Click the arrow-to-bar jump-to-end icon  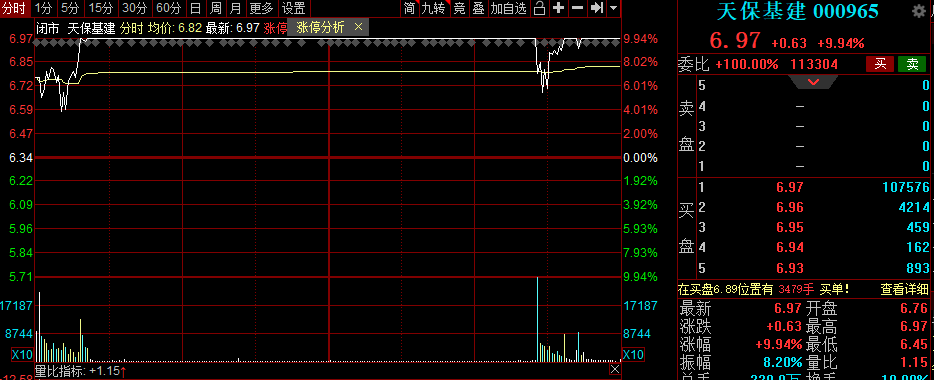tap(596, 8)
